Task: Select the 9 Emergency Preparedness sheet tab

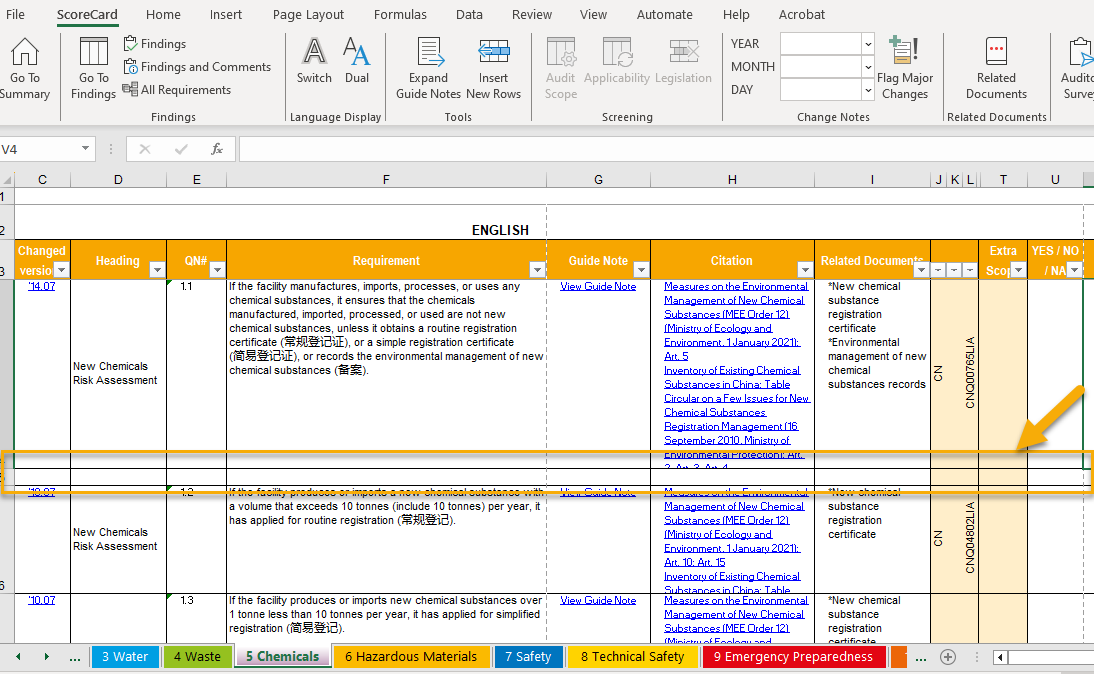Action: tap(793, 657)
